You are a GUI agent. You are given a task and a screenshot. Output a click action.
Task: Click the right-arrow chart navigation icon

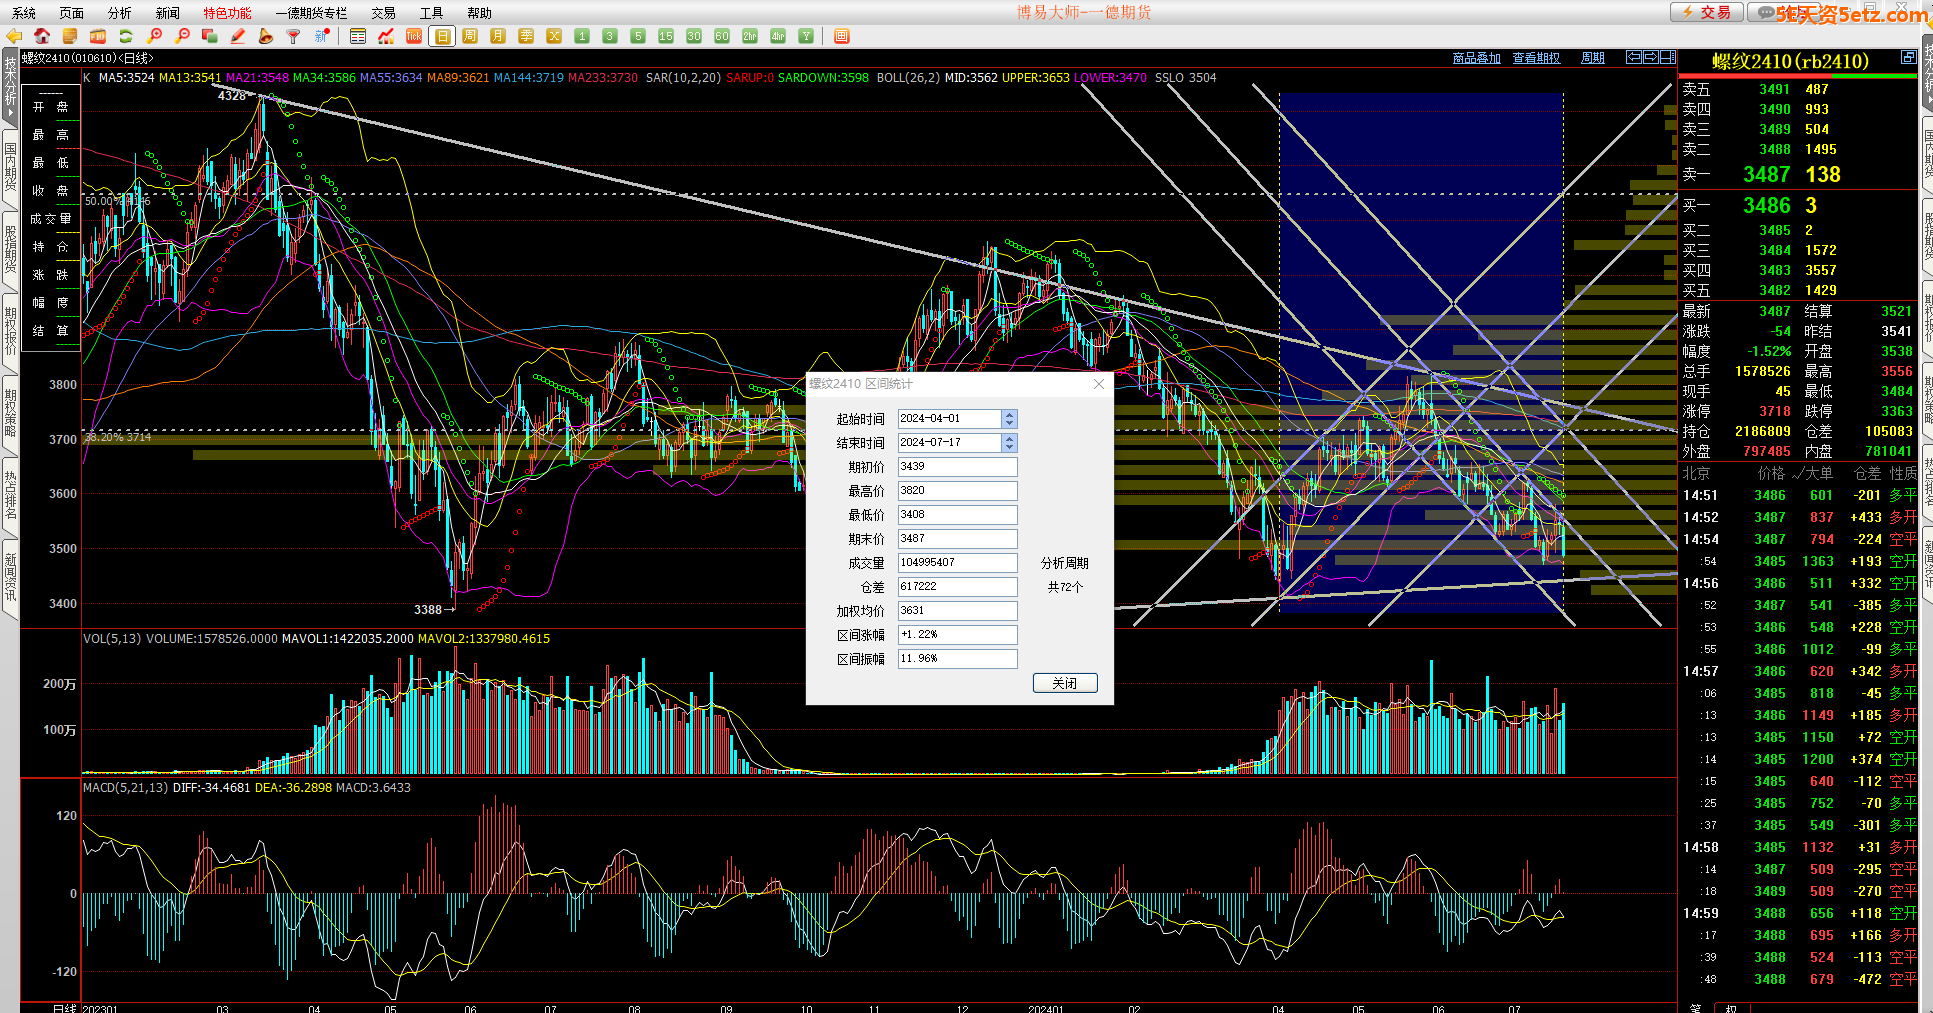pyautogui.click(x=1651, y=57)
